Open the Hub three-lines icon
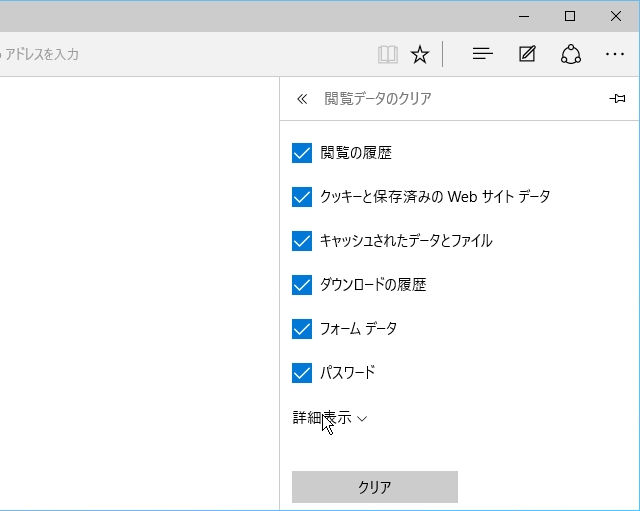This screenshot has height=511, width=640. 482,54
